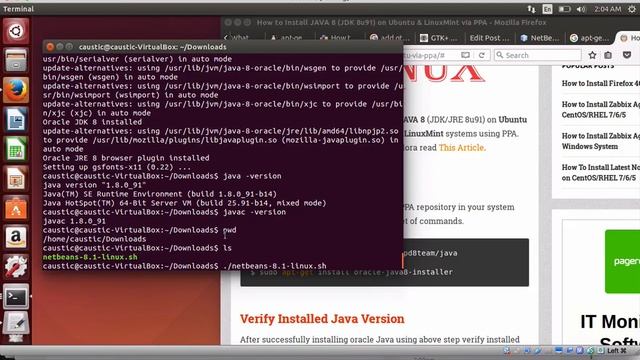
Task: Click the Pocket icon in Firefox toolbar
Action: coord(627,55)
